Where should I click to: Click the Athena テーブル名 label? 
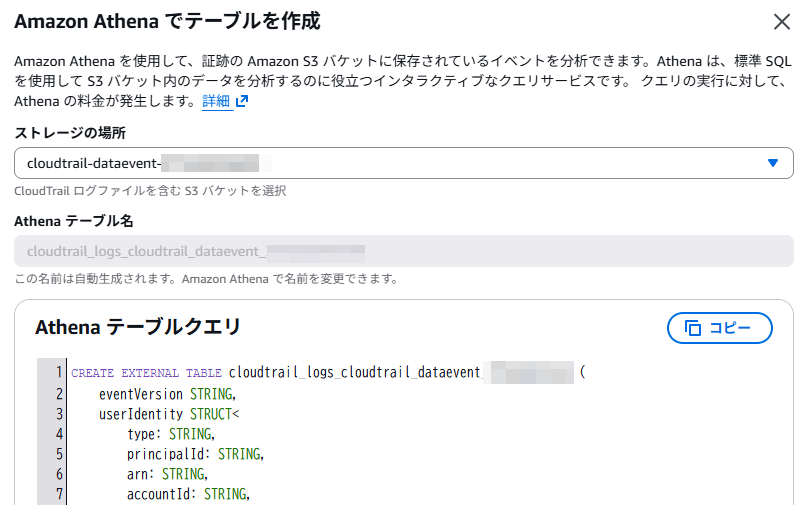tap(73, 221)
